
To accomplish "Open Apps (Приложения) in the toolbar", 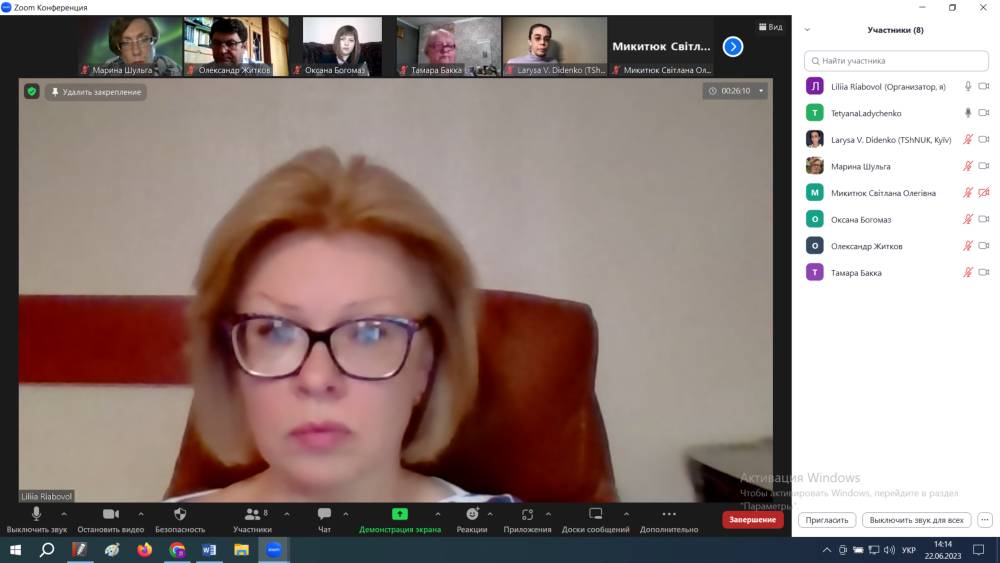I will pos(527,514).
